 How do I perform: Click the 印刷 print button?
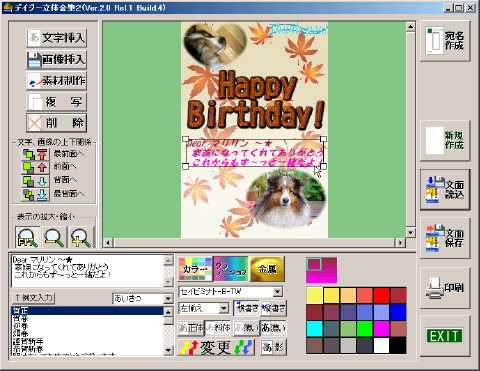[445, 287]
